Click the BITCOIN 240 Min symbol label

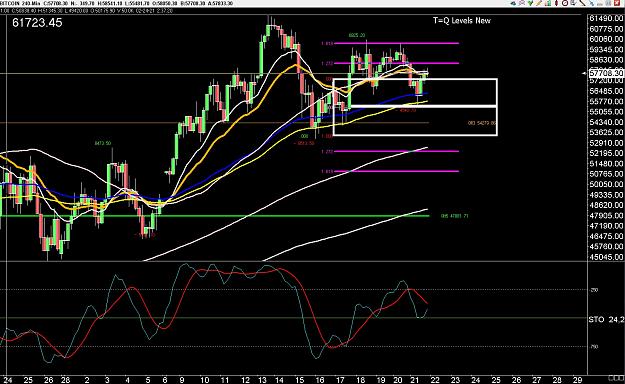pos(20,3)
